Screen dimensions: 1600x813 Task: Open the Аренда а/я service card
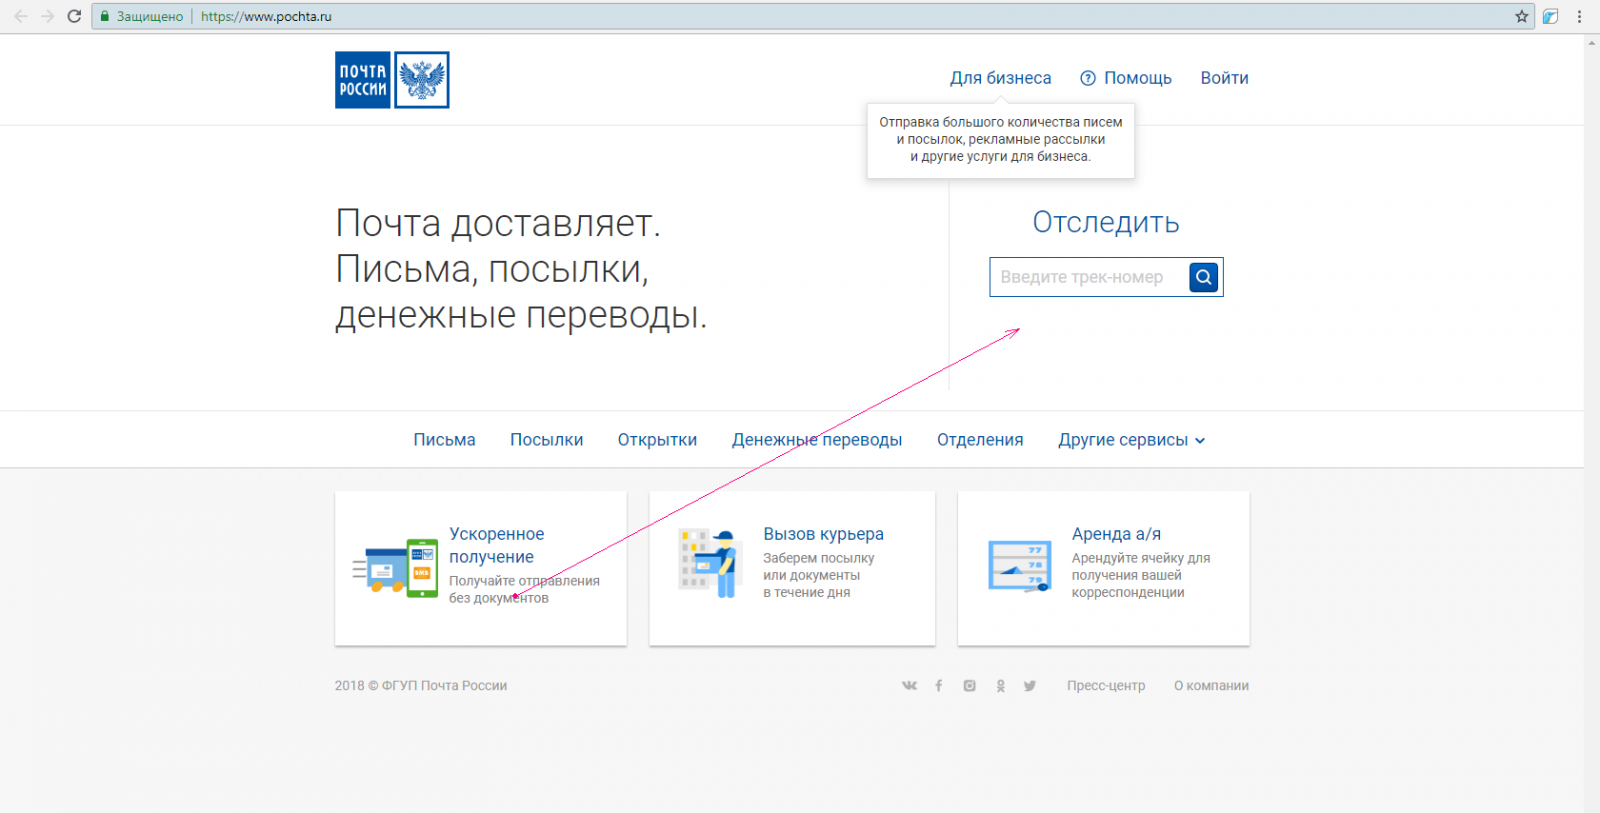tap(1103, 567)
